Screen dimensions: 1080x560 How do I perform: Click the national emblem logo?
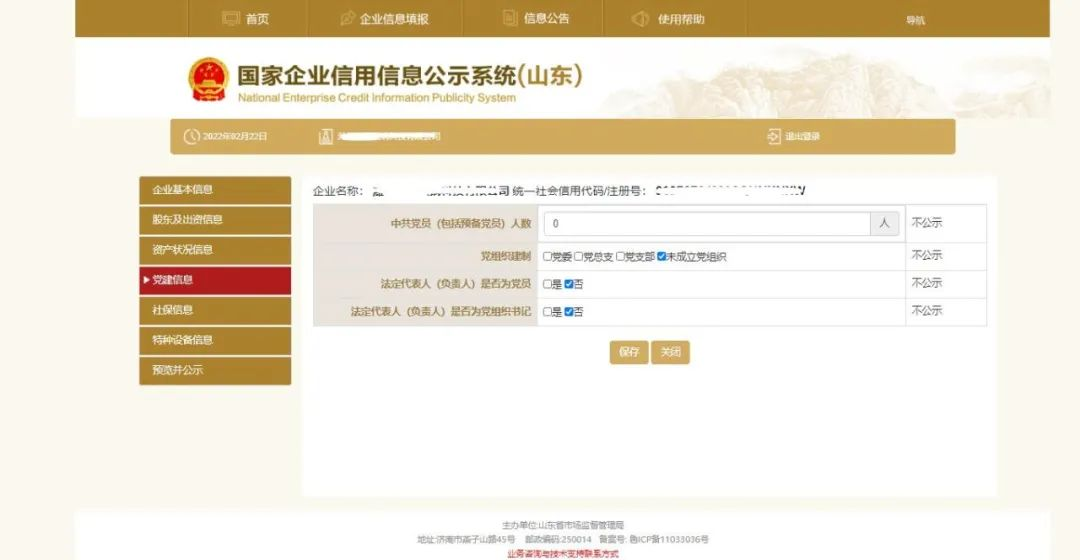click(209, 80)
